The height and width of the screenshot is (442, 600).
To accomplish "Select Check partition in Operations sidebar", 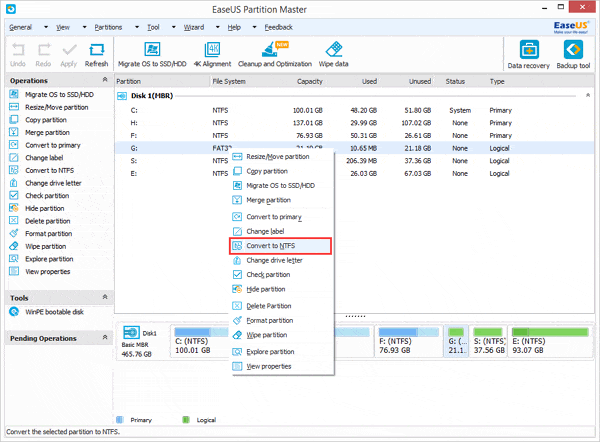I will (47, 196).
